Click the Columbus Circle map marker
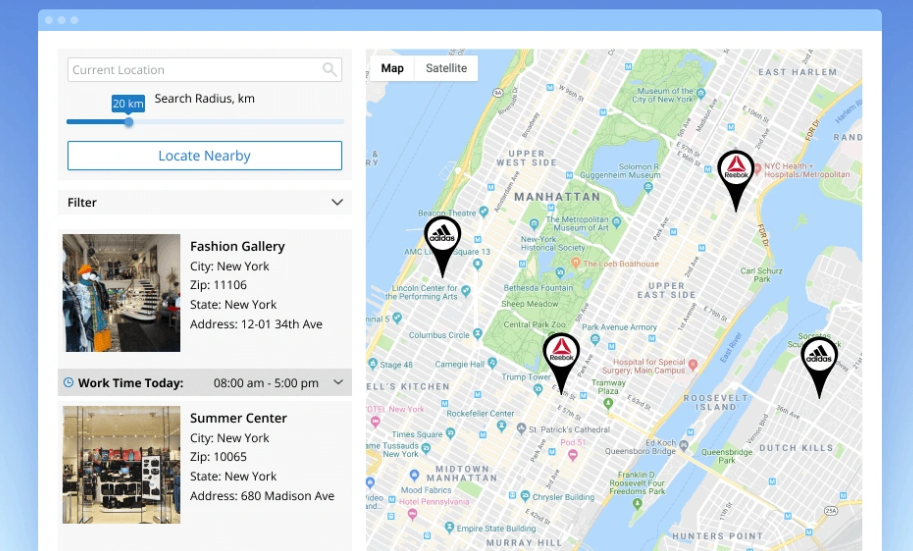Viewport: 913px width, 551px height. (x=477, y=334)
